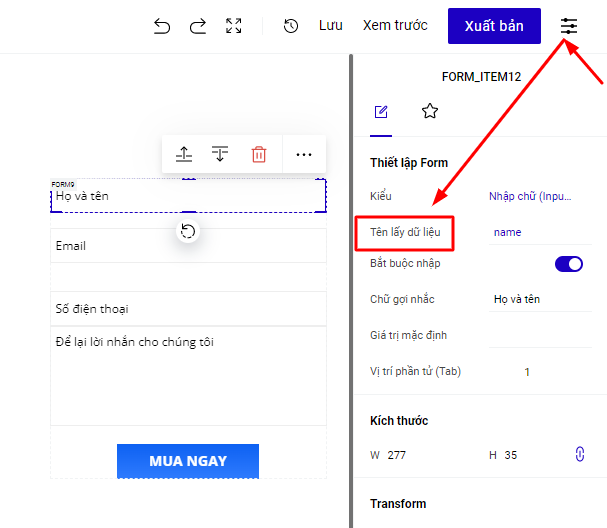Switch to the star tab
Image resolution: width=607 pixels, height=528 pixels.
tap(430, 111)
